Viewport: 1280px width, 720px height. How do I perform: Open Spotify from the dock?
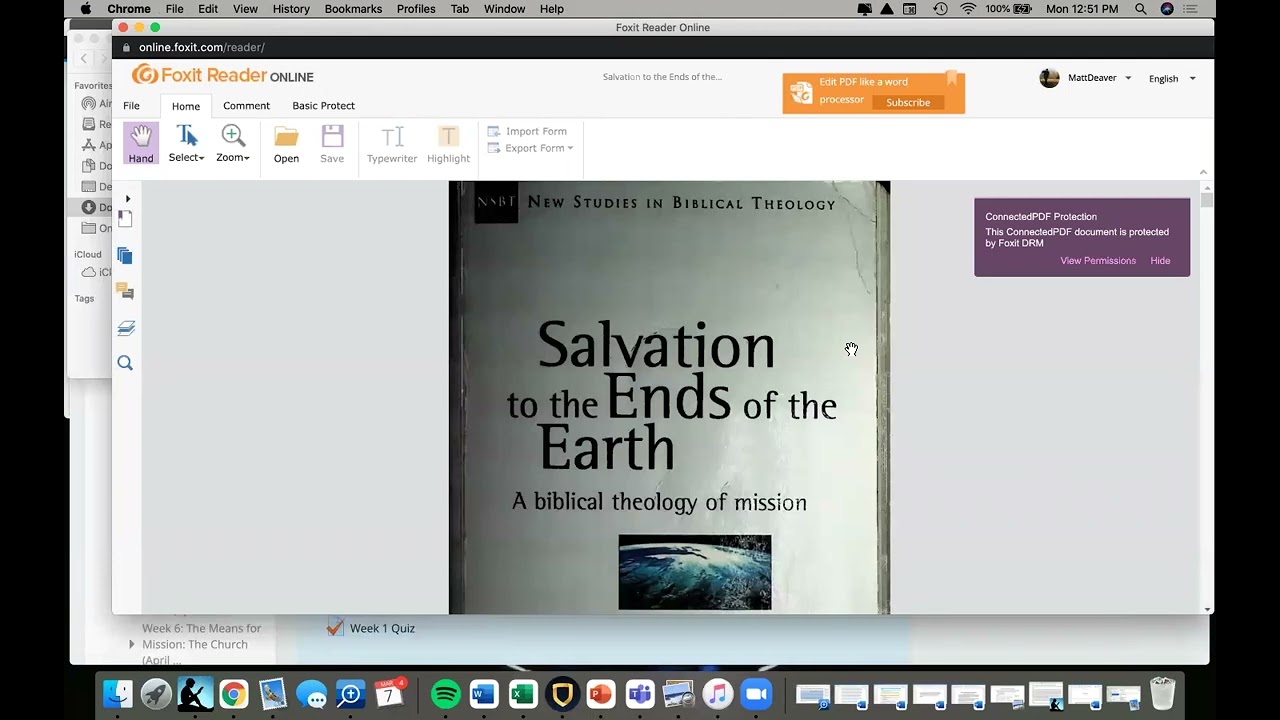[446, 693]
